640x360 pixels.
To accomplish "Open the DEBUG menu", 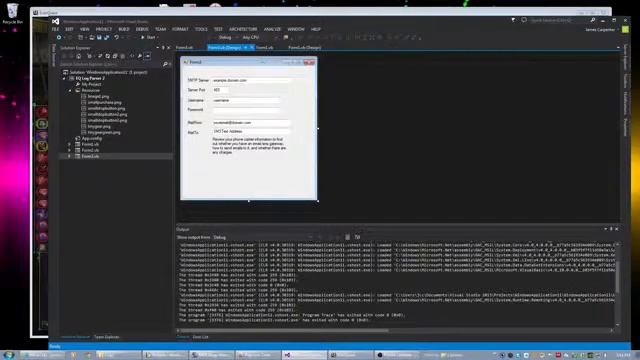I will 142,29.
